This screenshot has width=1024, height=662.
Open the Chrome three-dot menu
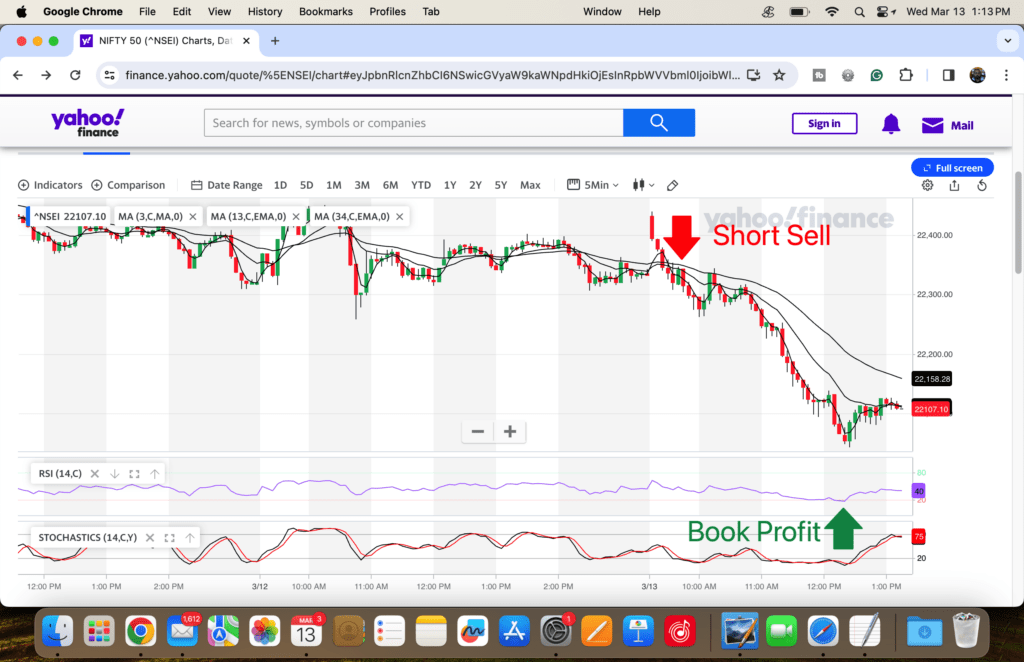tap(1006, 75)
